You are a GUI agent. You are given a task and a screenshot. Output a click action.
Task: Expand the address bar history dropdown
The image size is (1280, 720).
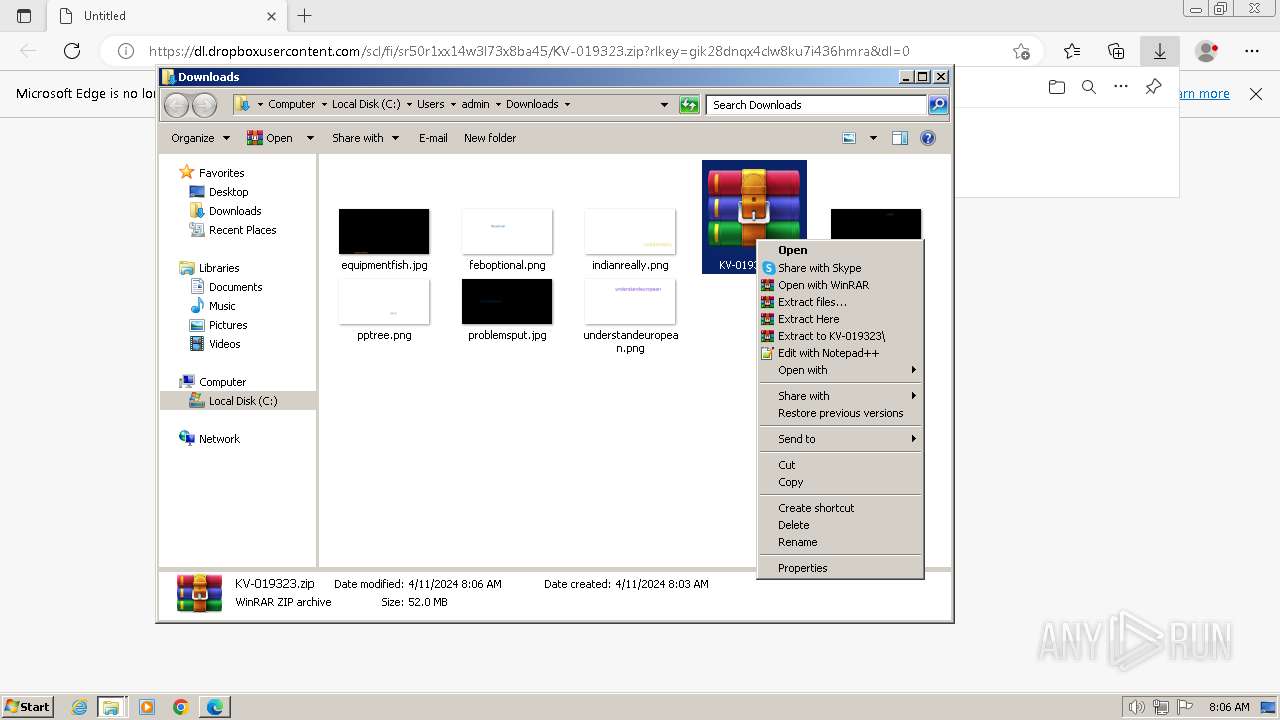664,104
